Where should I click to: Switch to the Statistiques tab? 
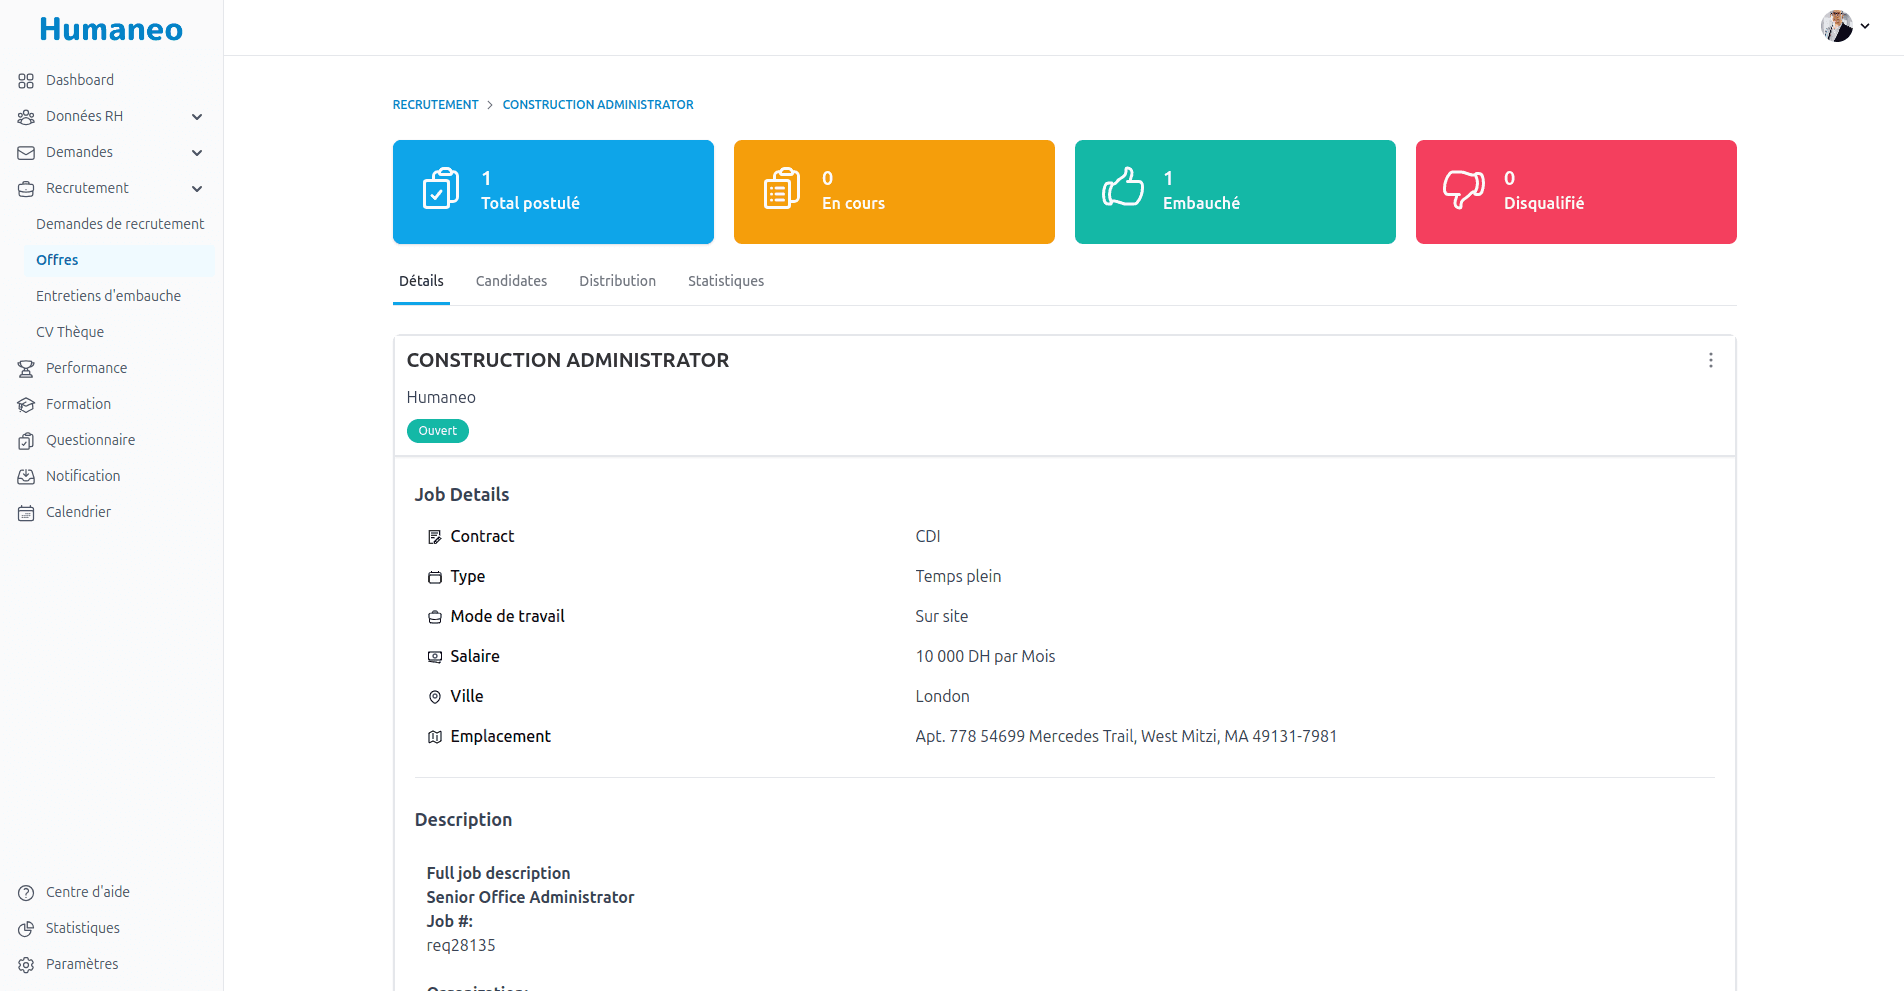coord(725,281)
